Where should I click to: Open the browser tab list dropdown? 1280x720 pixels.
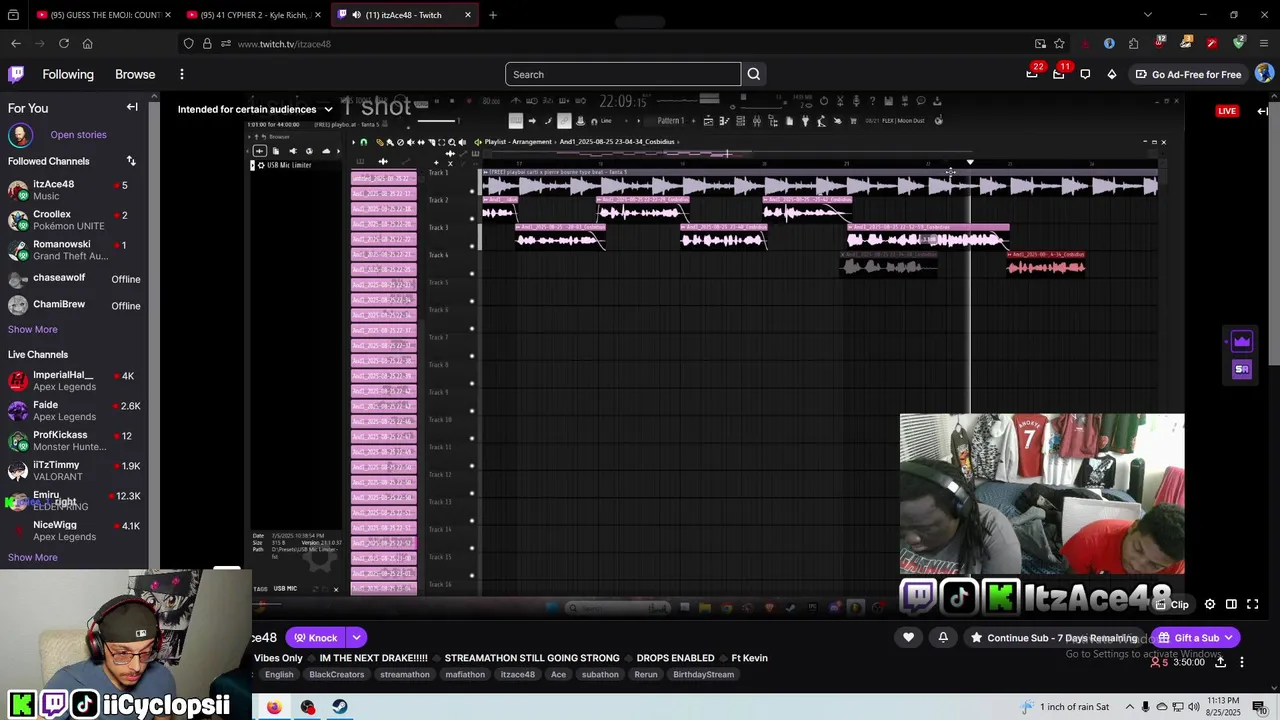(1147, 15)
